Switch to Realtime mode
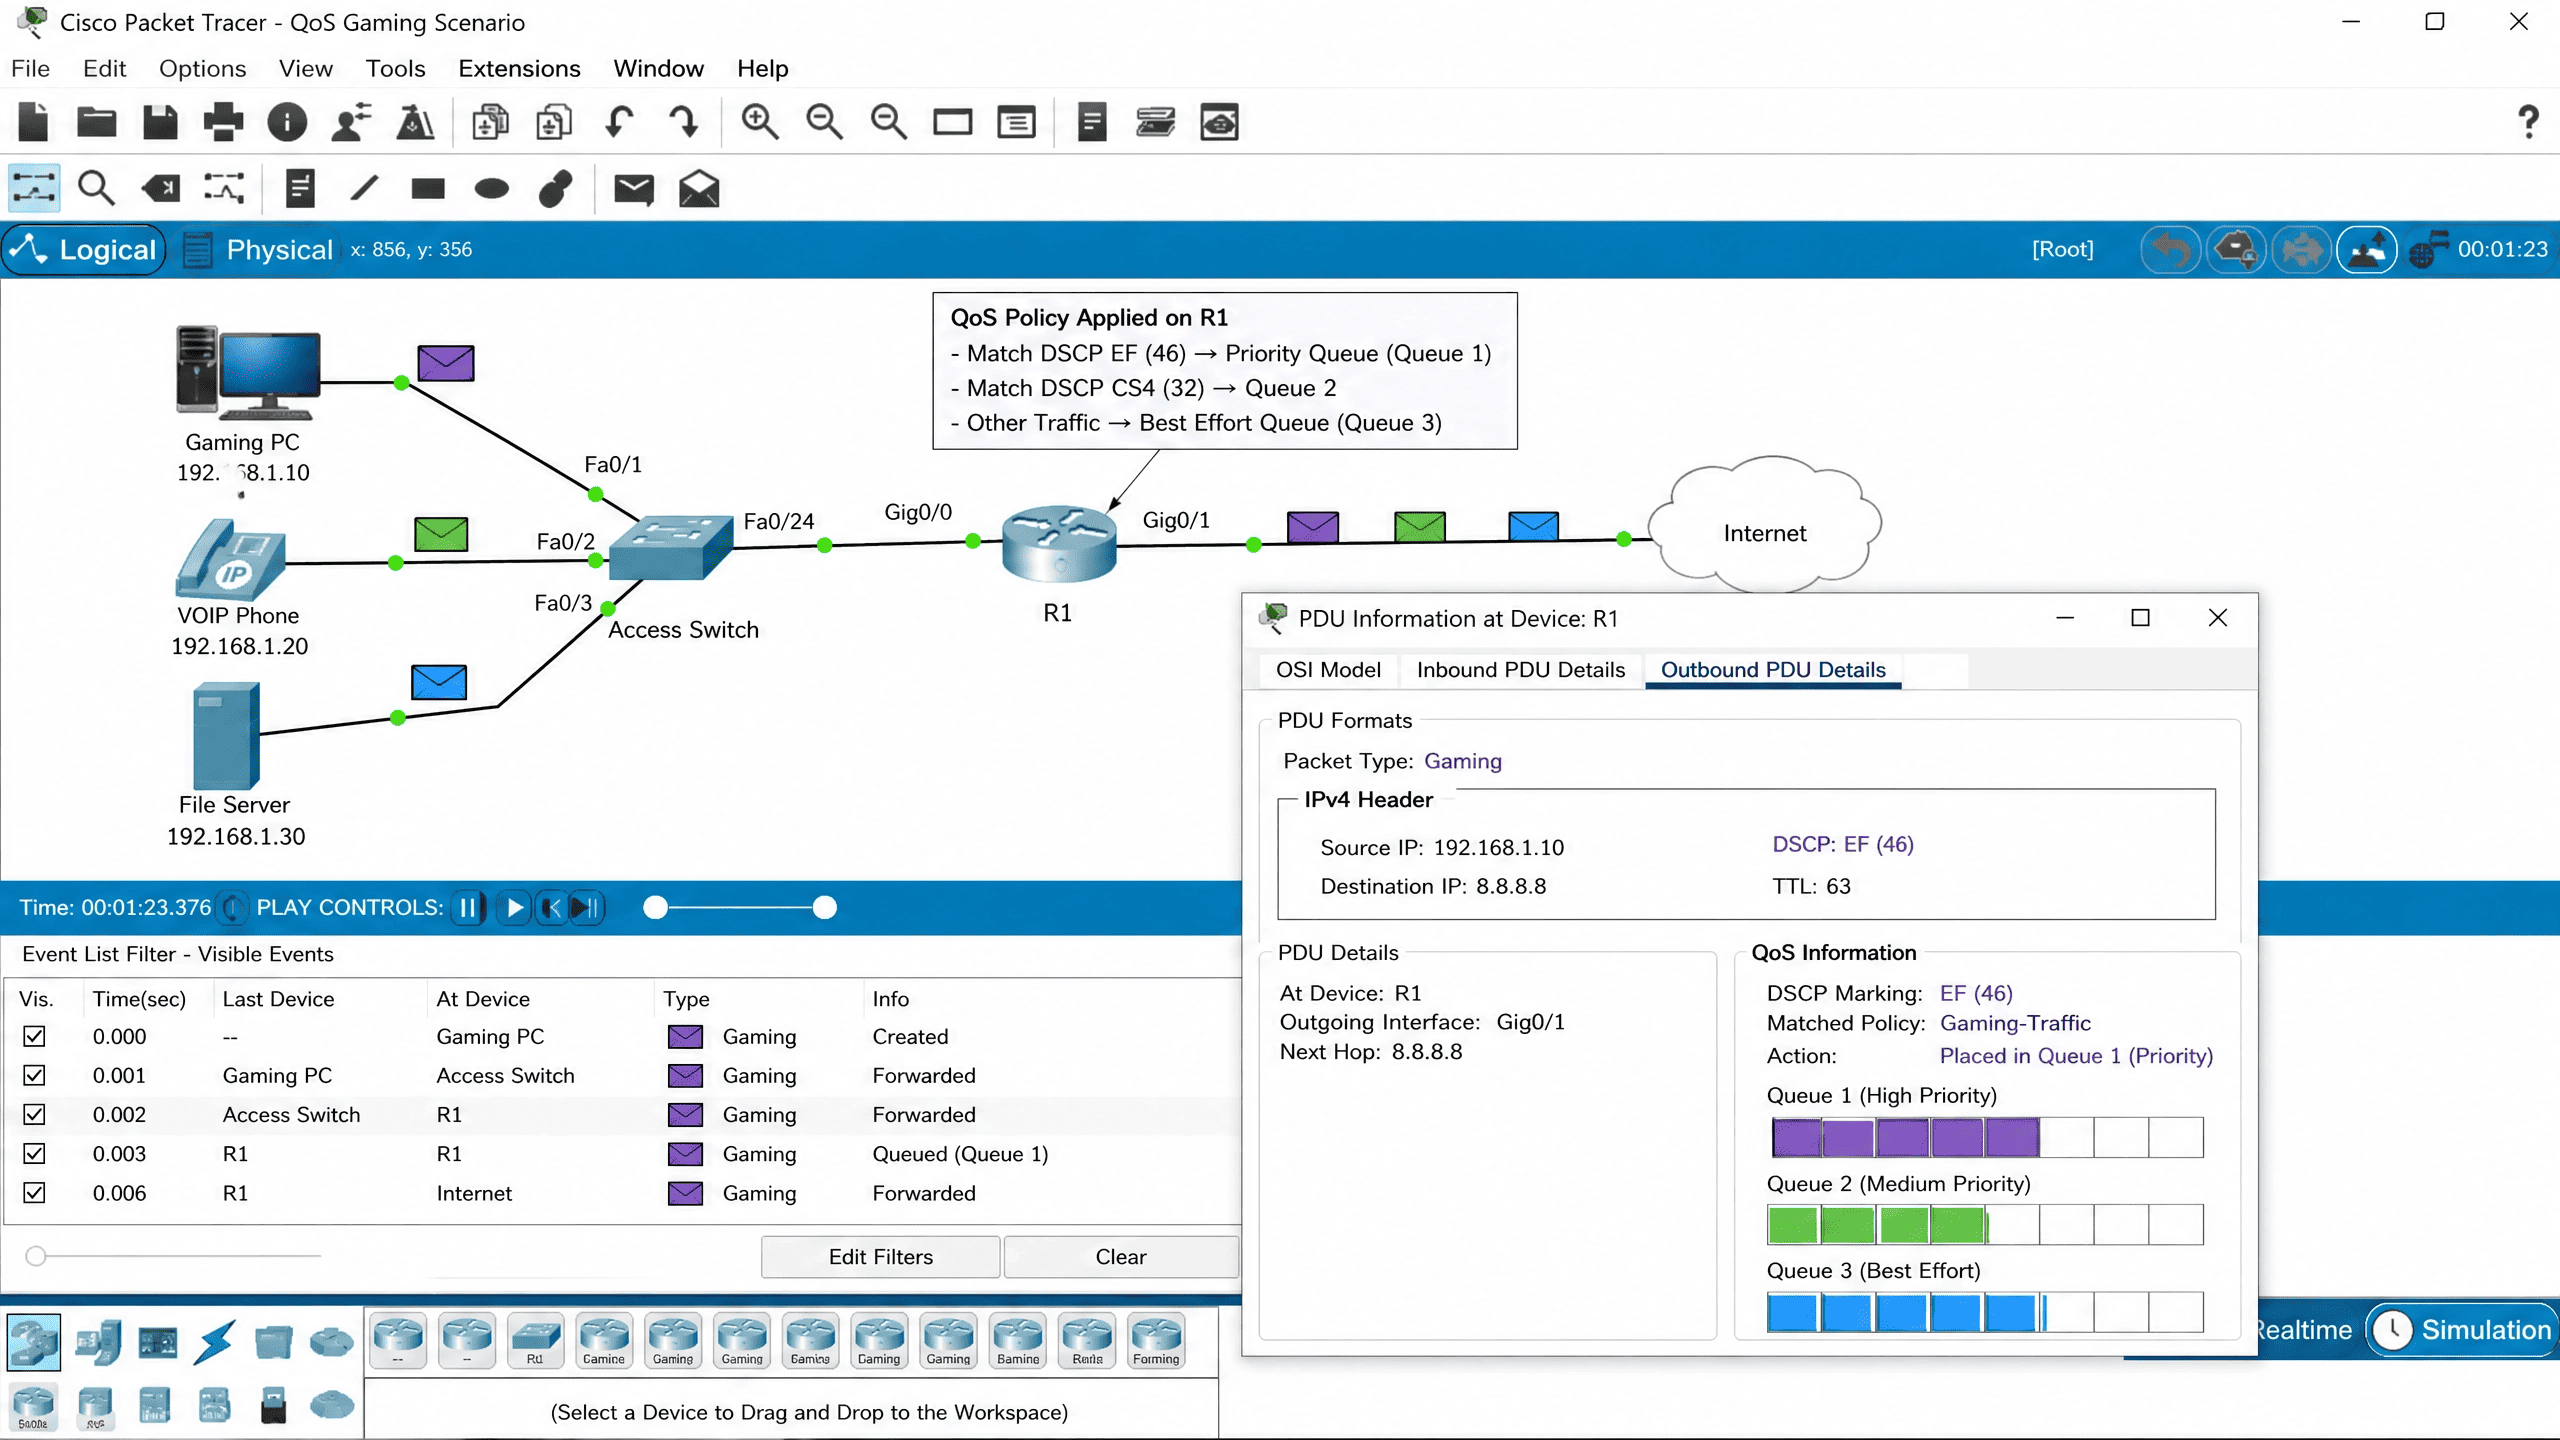Viewport: 2560px width, 1440px height. click(x=2304, y=1330)
